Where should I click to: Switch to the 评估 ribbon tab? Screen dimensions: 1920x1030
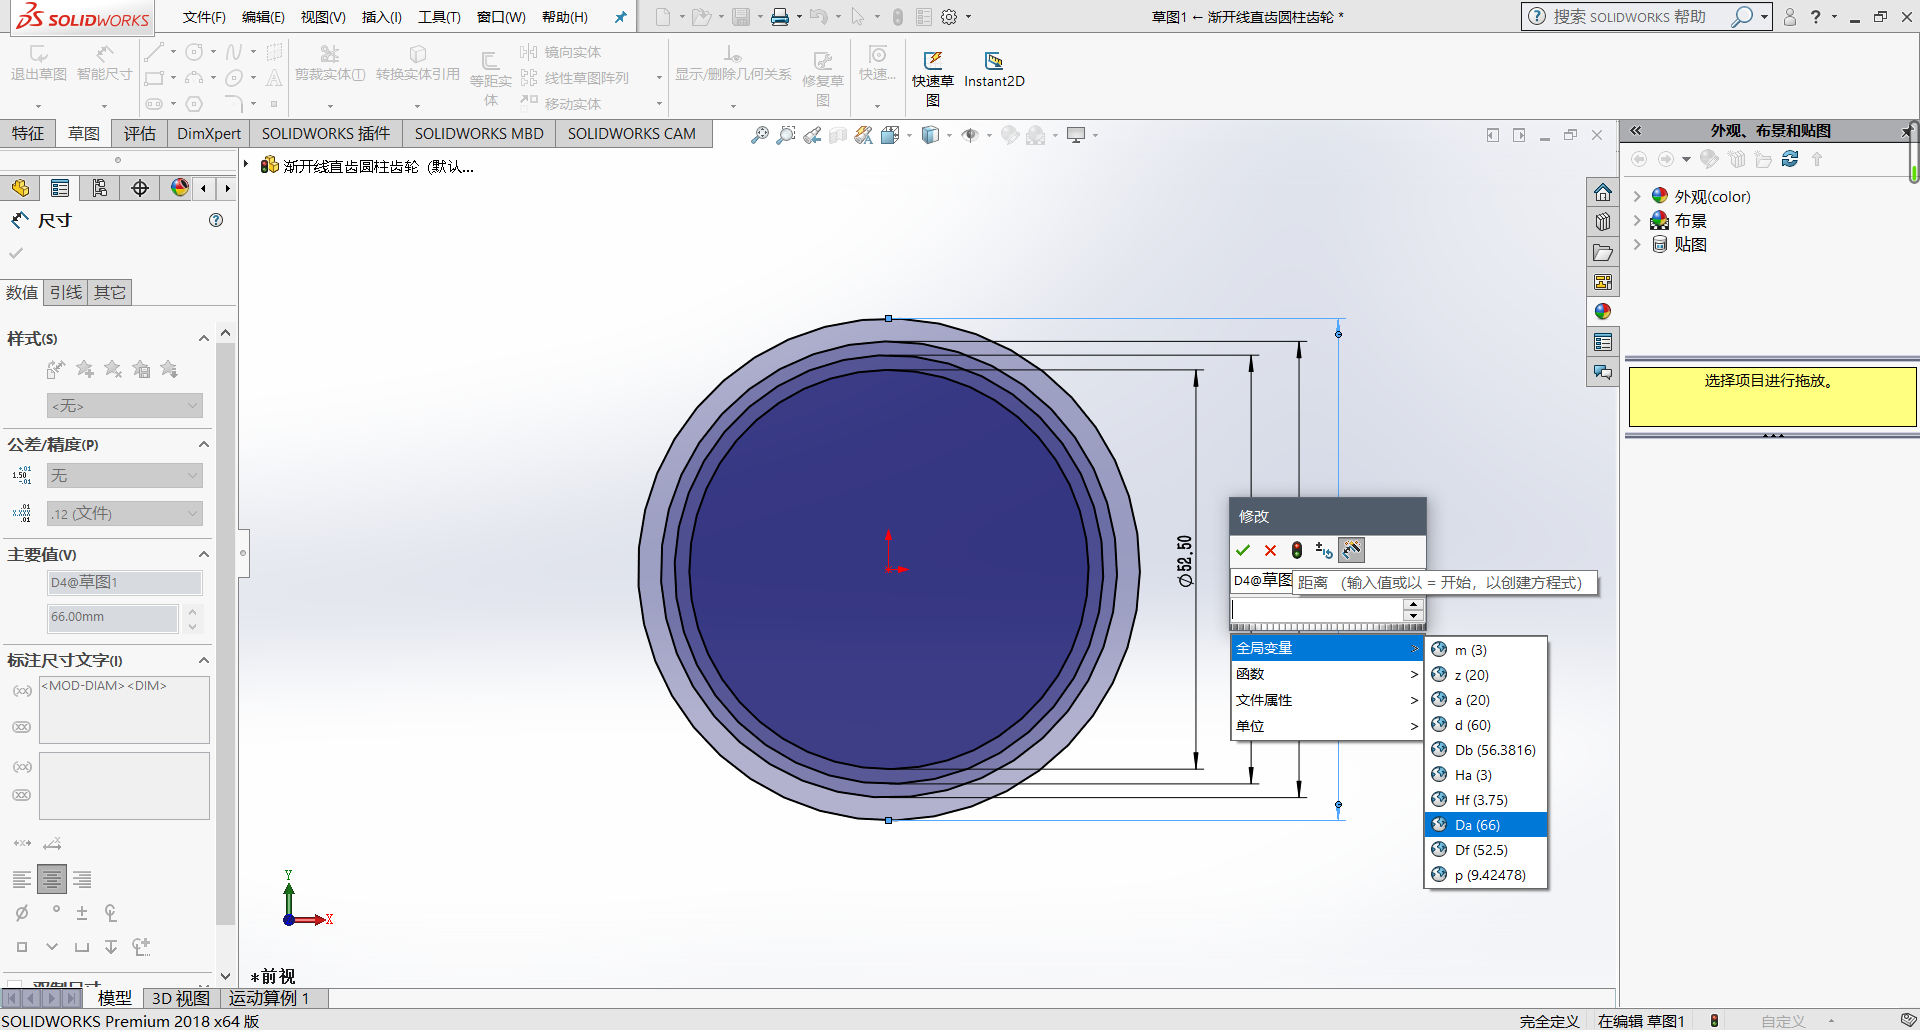click(x=140, y=133)
